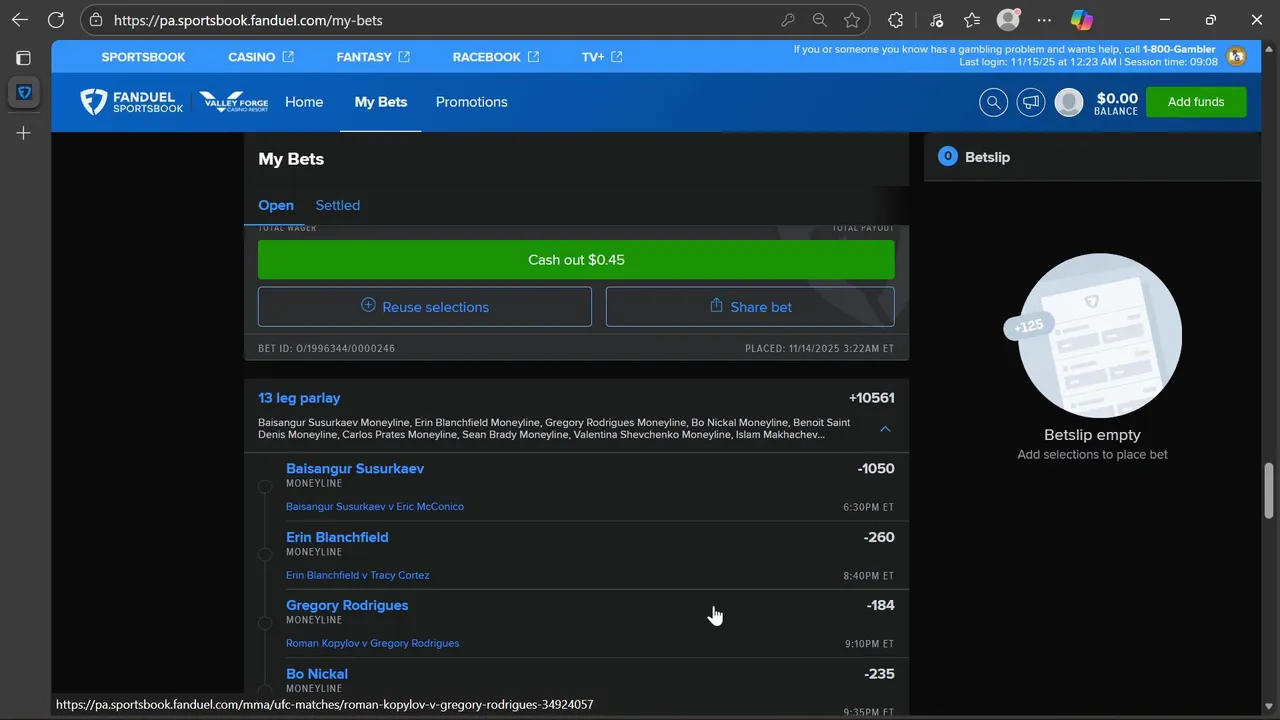Open the RACEBOOK external link
This screenshot has width=1280, height=720.
click(496, 57)
